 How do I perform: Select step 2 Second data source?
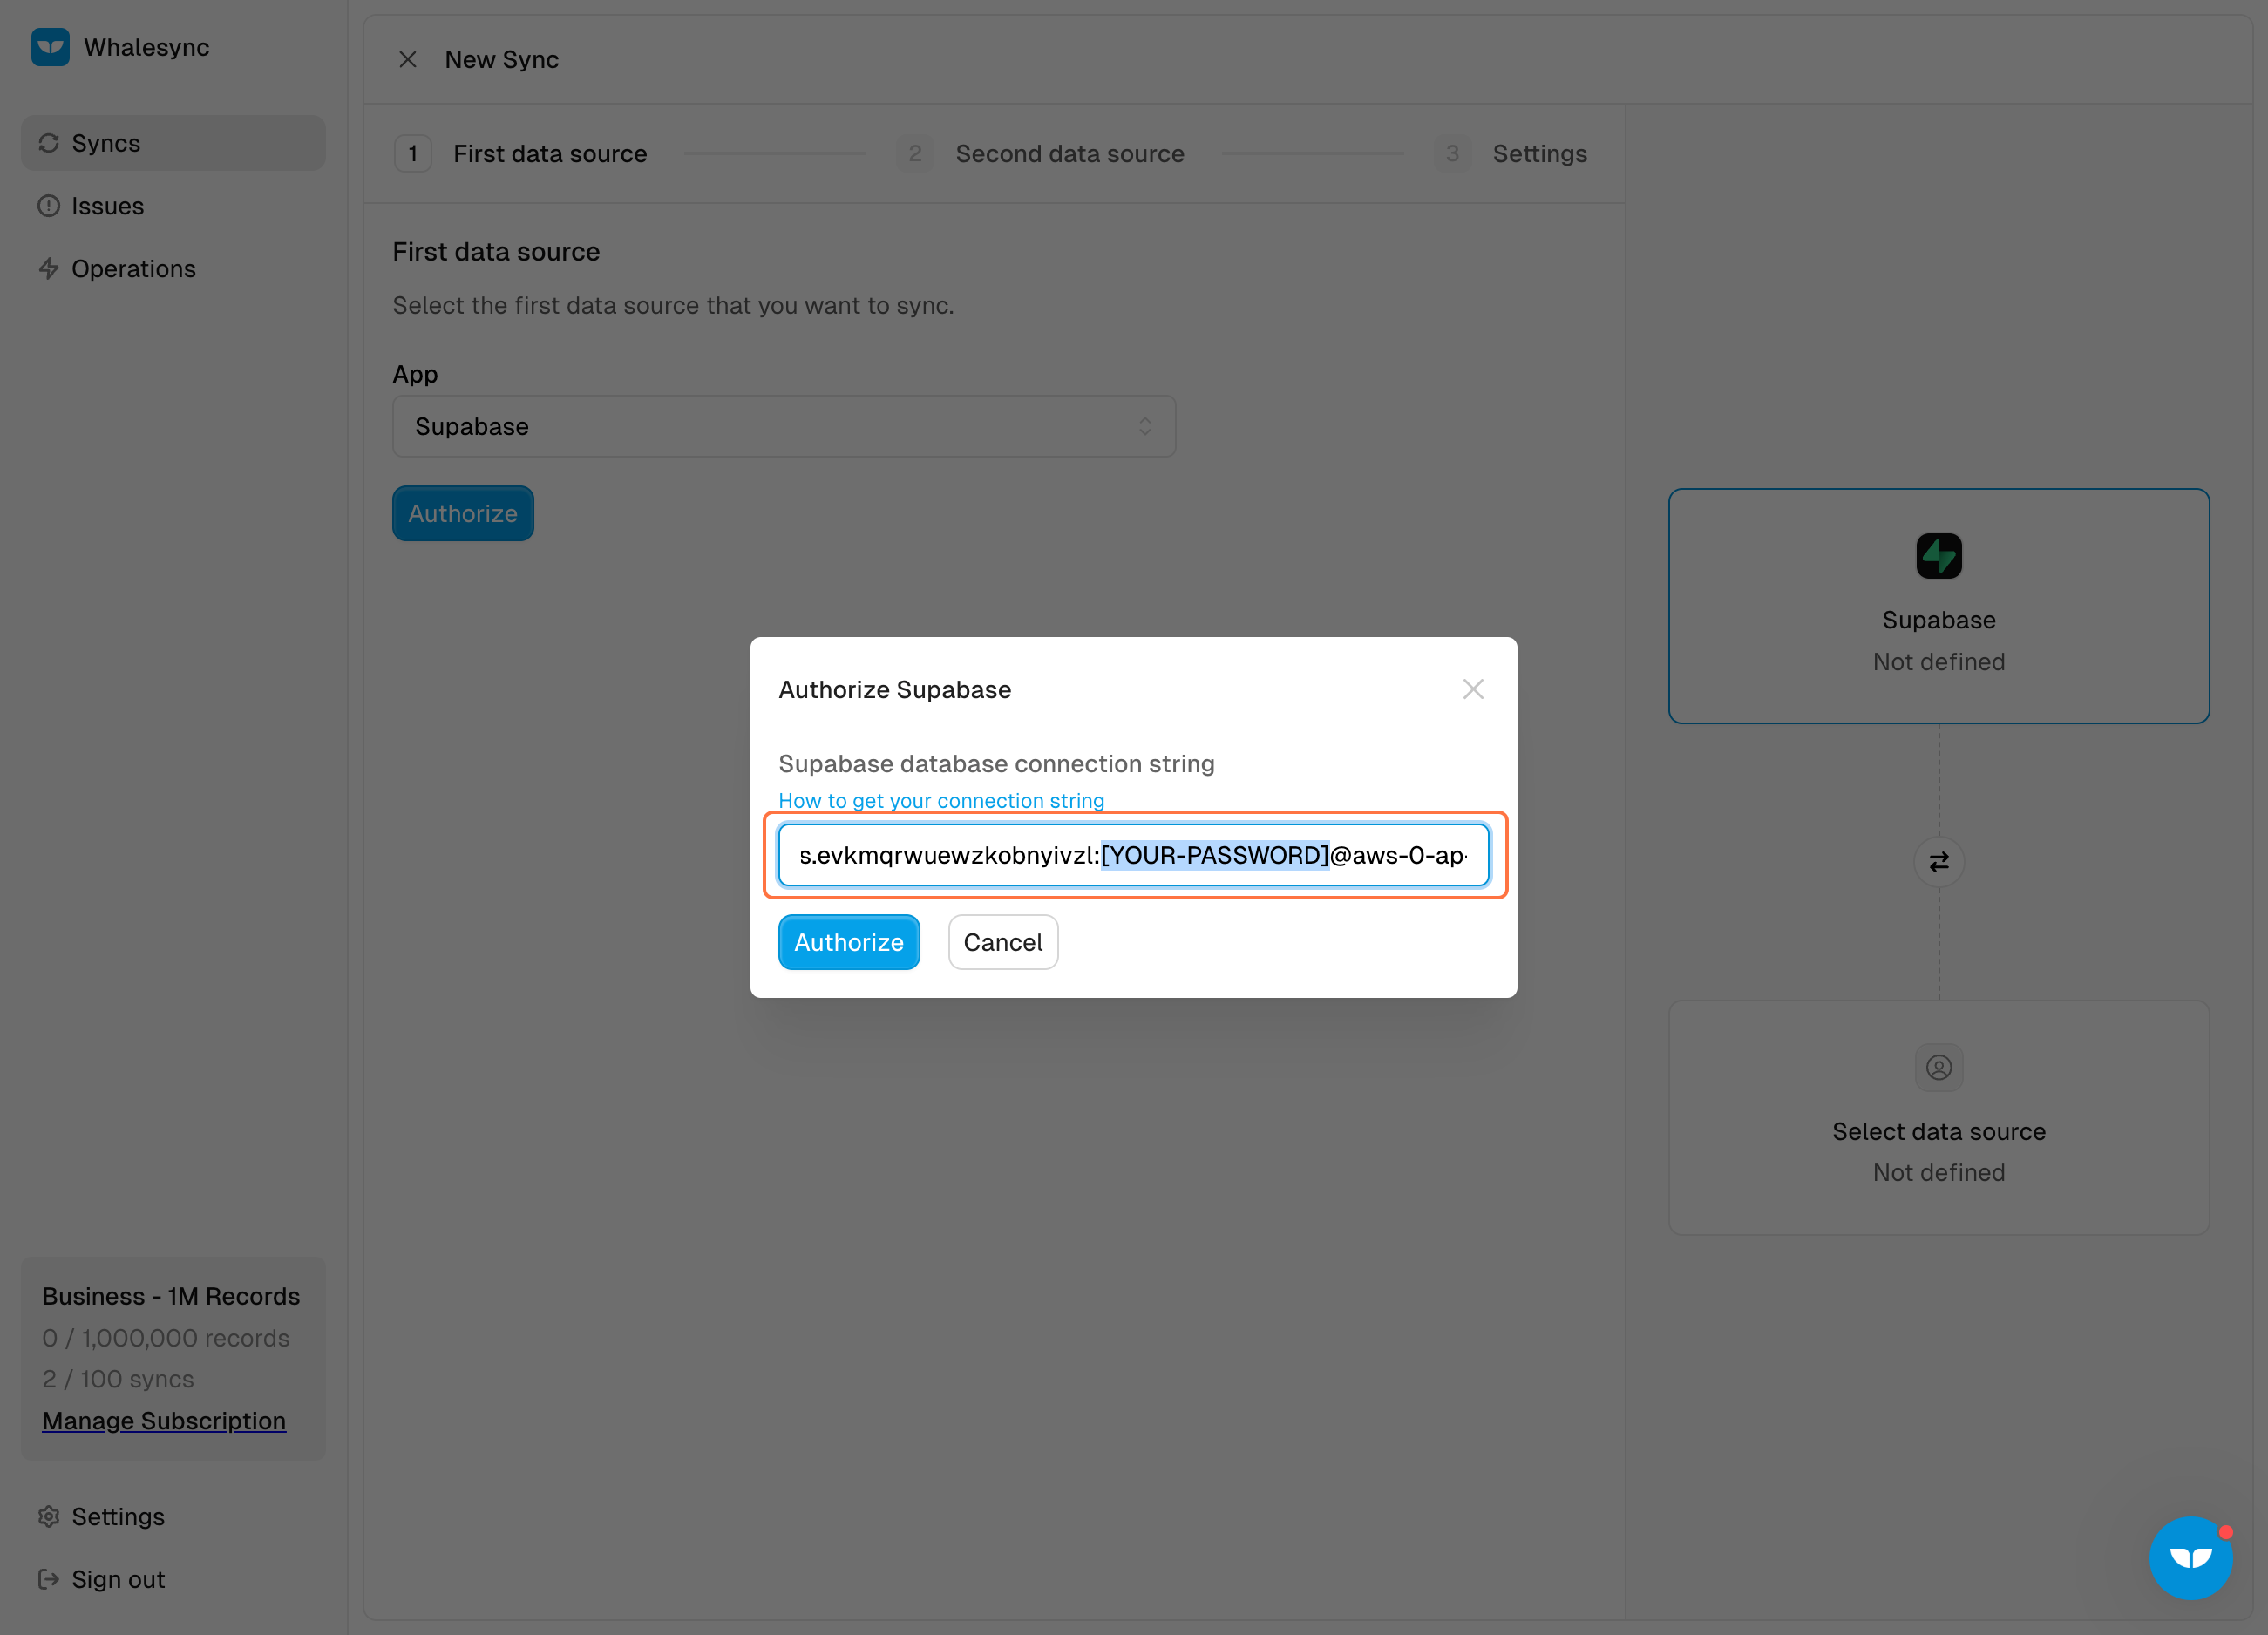coord(1040,154)
